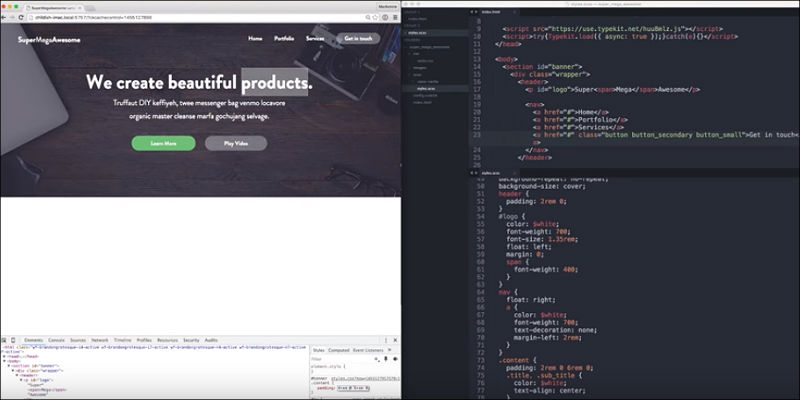Open DevTools three-dot options menu
The image size is (800, 400).
click(386, 340)
